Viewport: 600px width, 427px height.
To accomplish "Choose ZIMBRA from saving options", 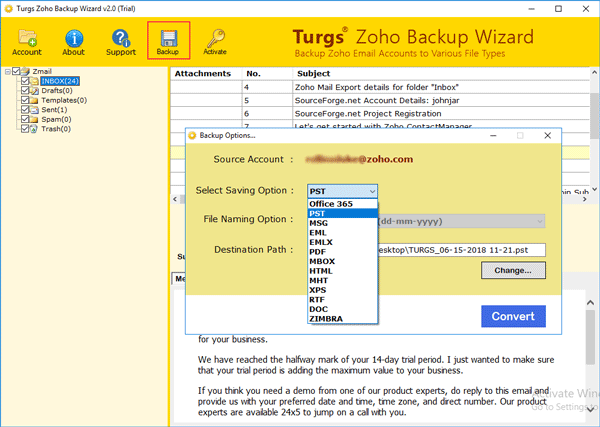I will point(342,319).
